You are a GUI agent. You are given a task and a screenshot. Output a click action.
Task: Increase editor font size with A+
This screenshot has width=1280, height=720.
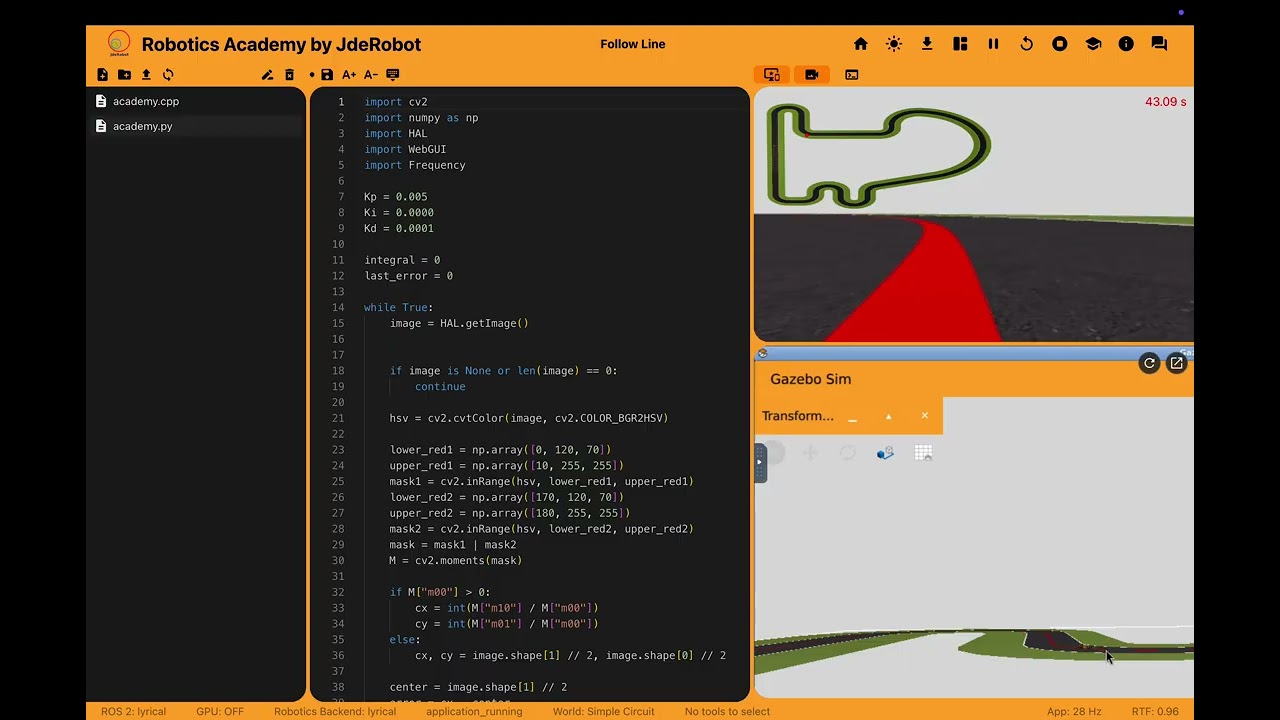349,75
